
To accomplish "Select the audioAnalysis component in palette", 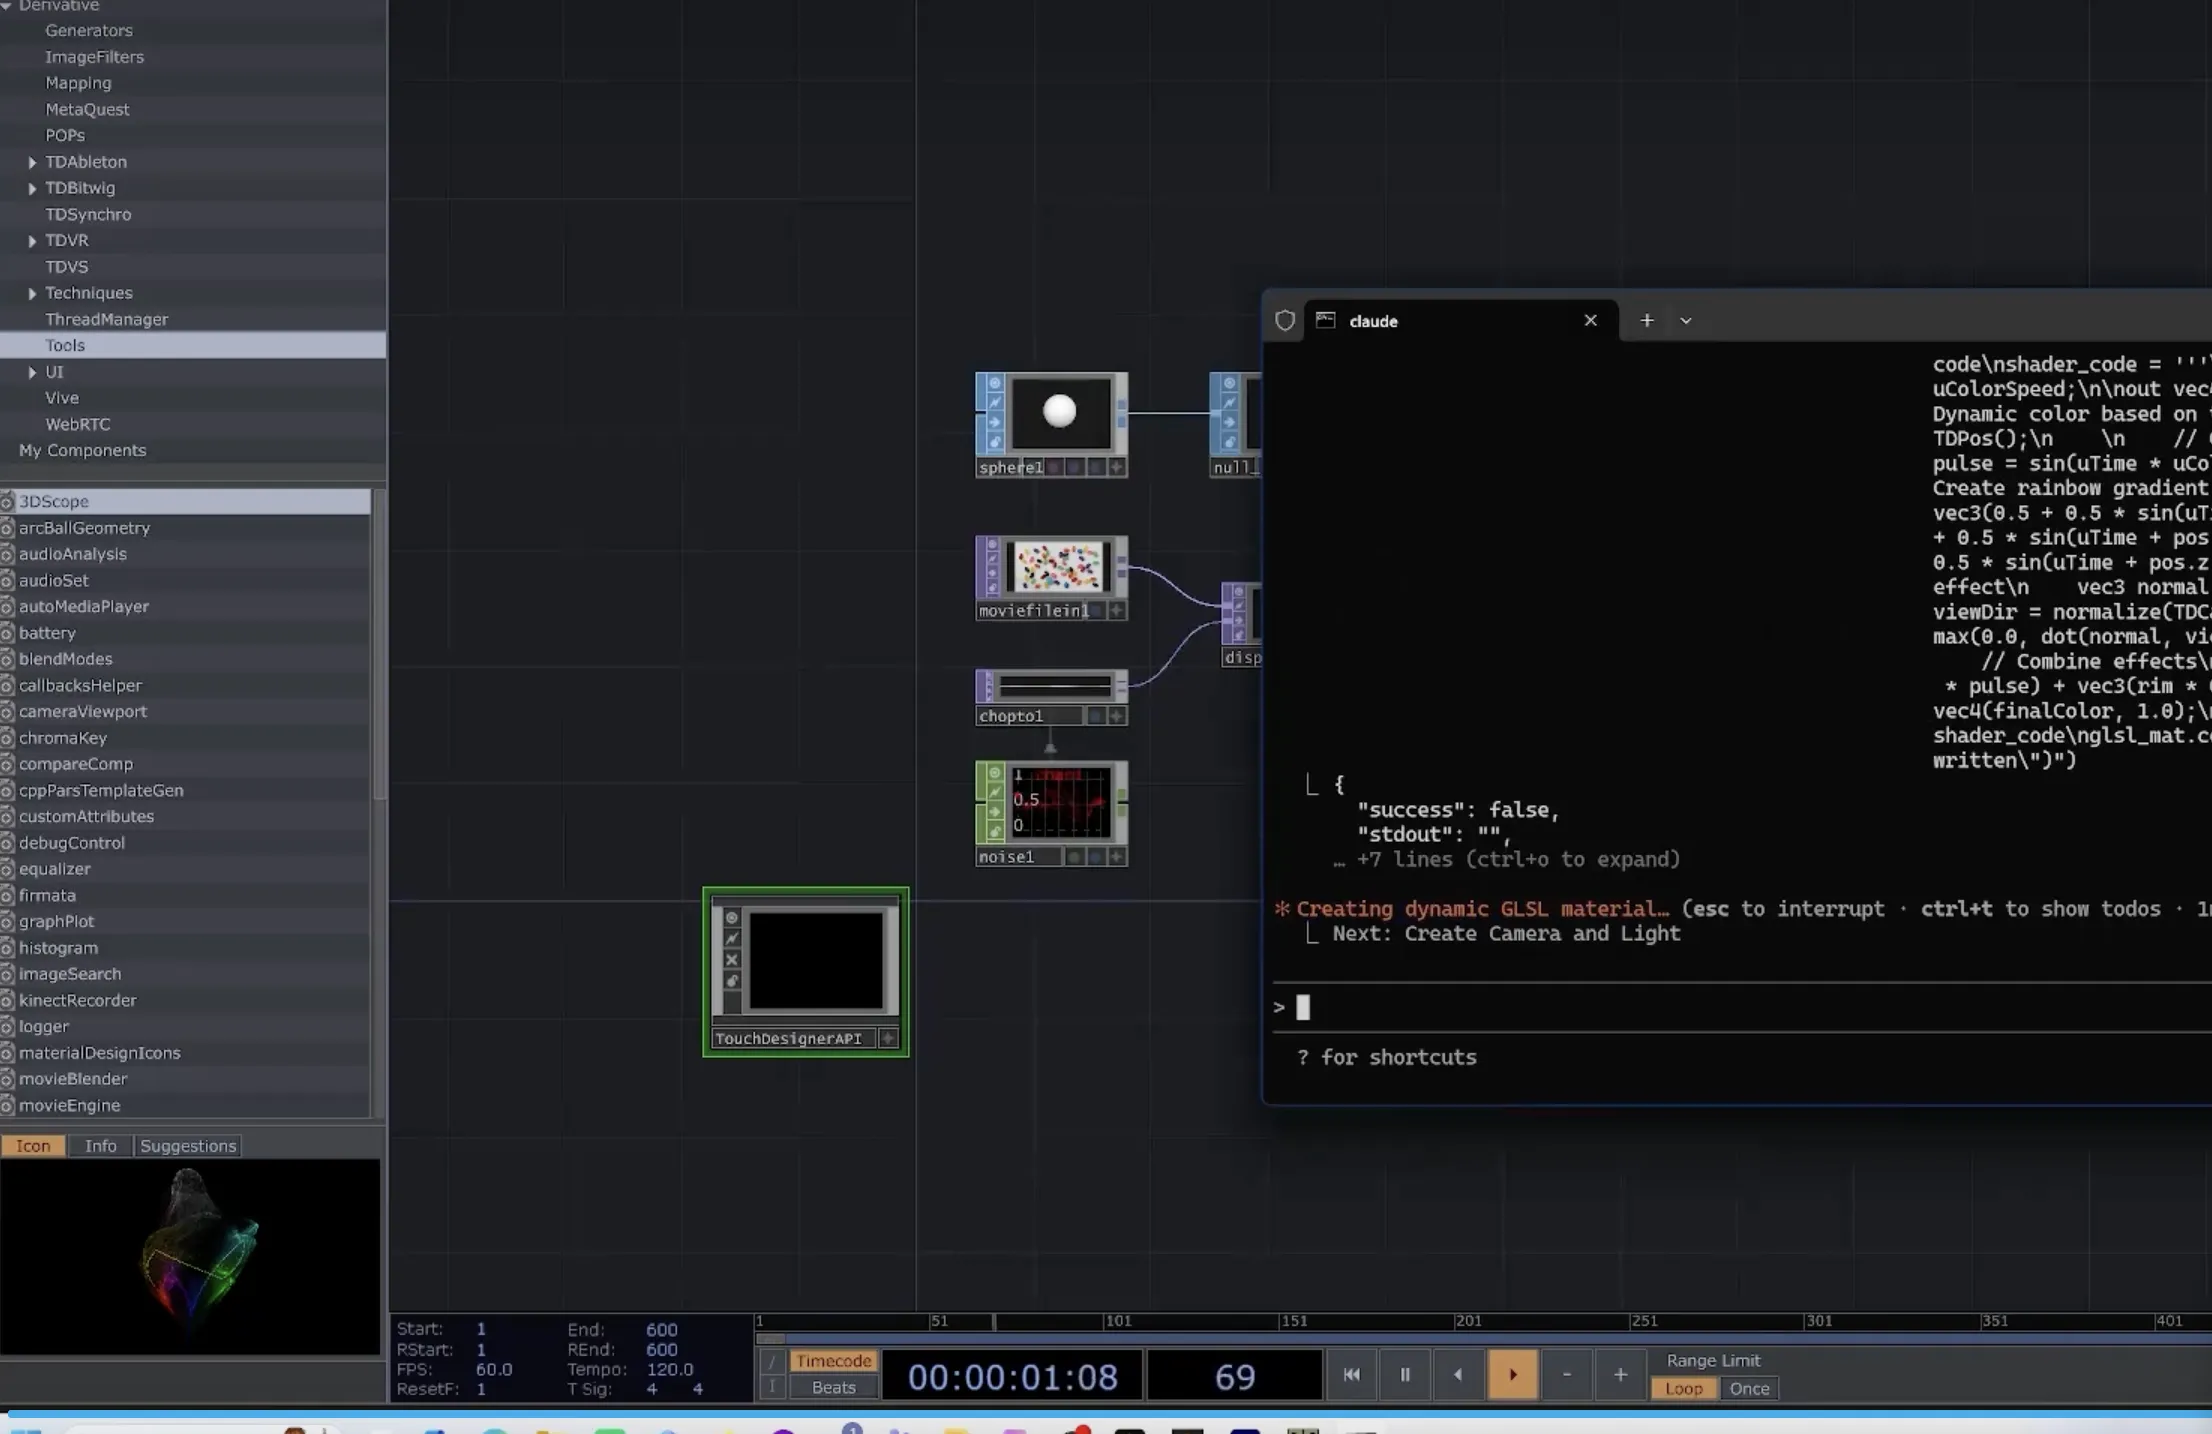I will point(73,554).
